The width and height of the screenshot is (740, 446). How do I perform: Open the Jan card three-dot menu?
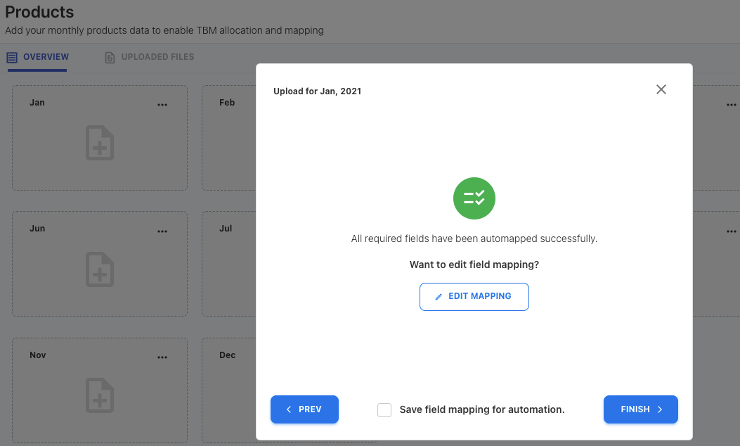[x=162, y=105]
